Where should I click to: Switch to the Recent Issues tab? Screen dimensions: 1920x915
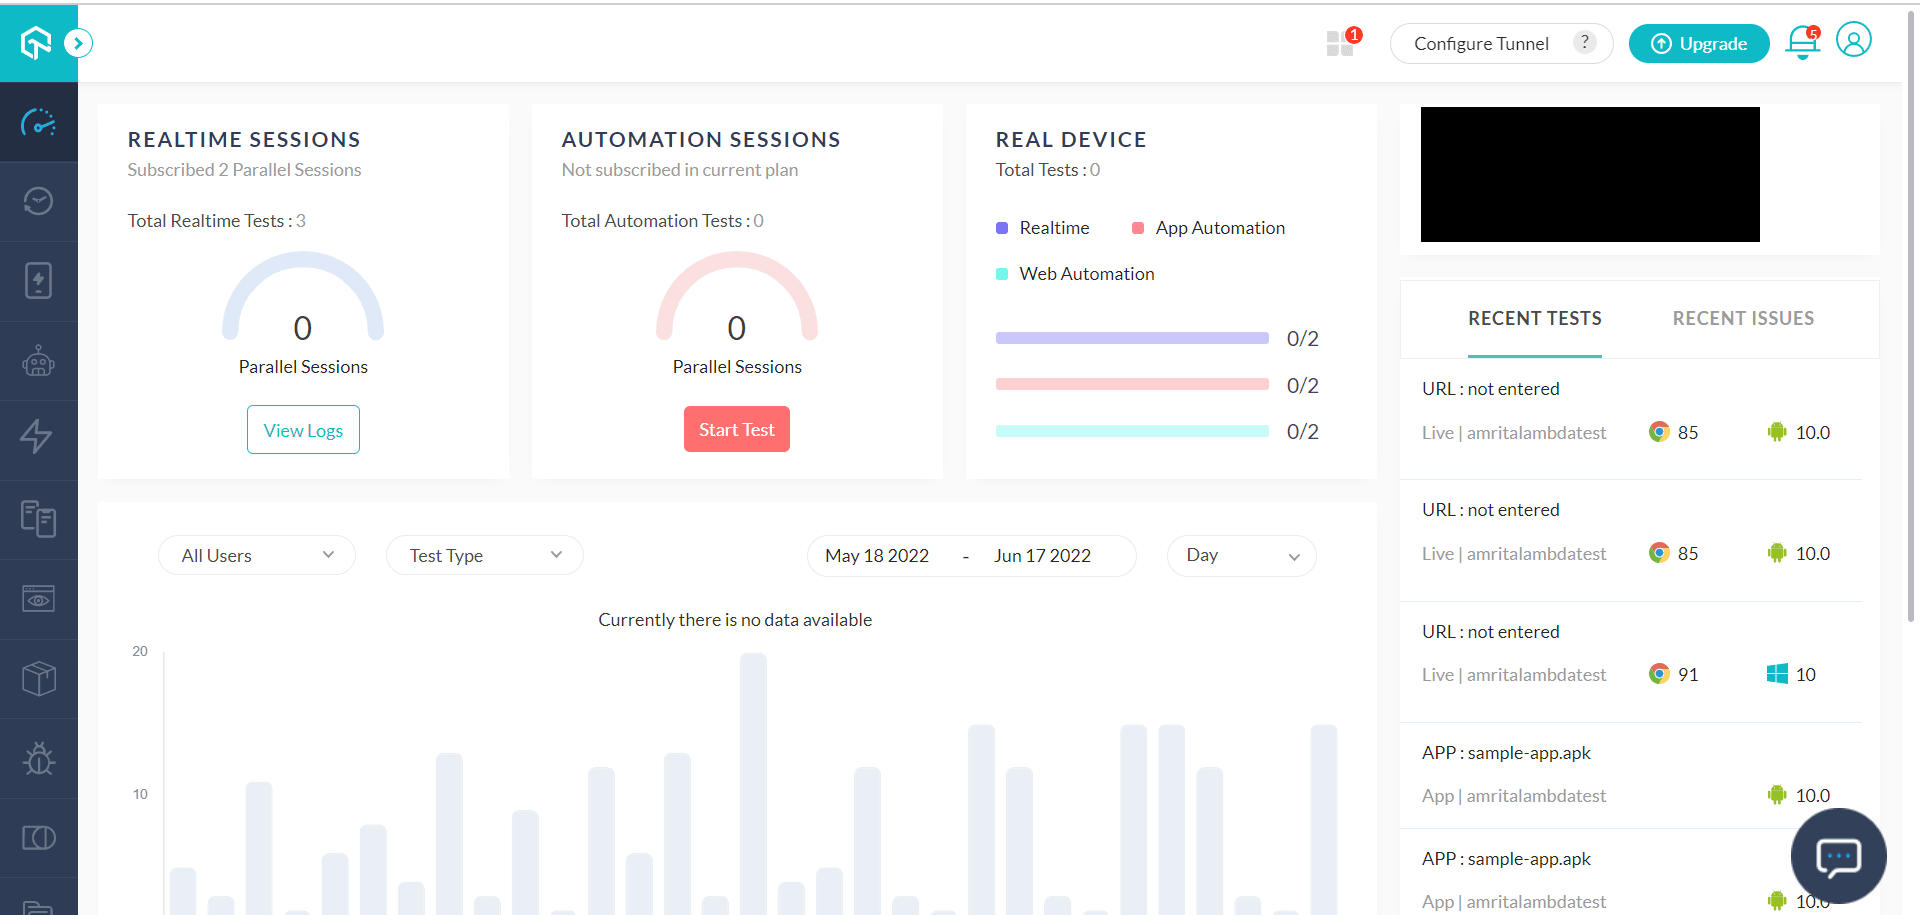[x=1743, y=318]
